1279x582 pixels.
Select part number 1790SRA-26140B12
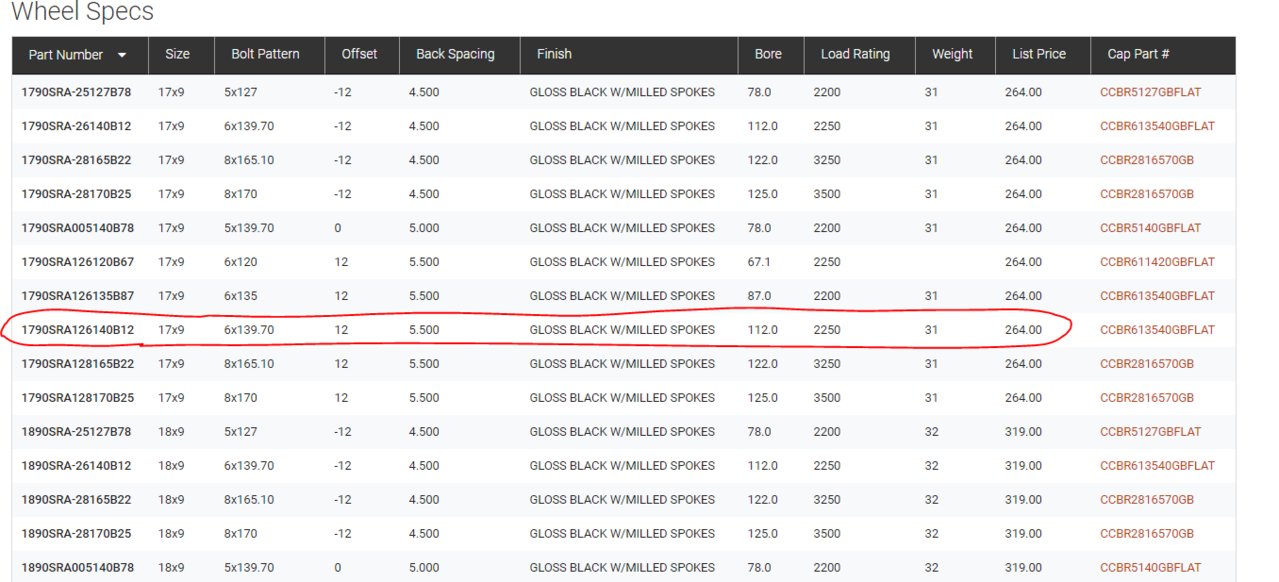[76, 126]
